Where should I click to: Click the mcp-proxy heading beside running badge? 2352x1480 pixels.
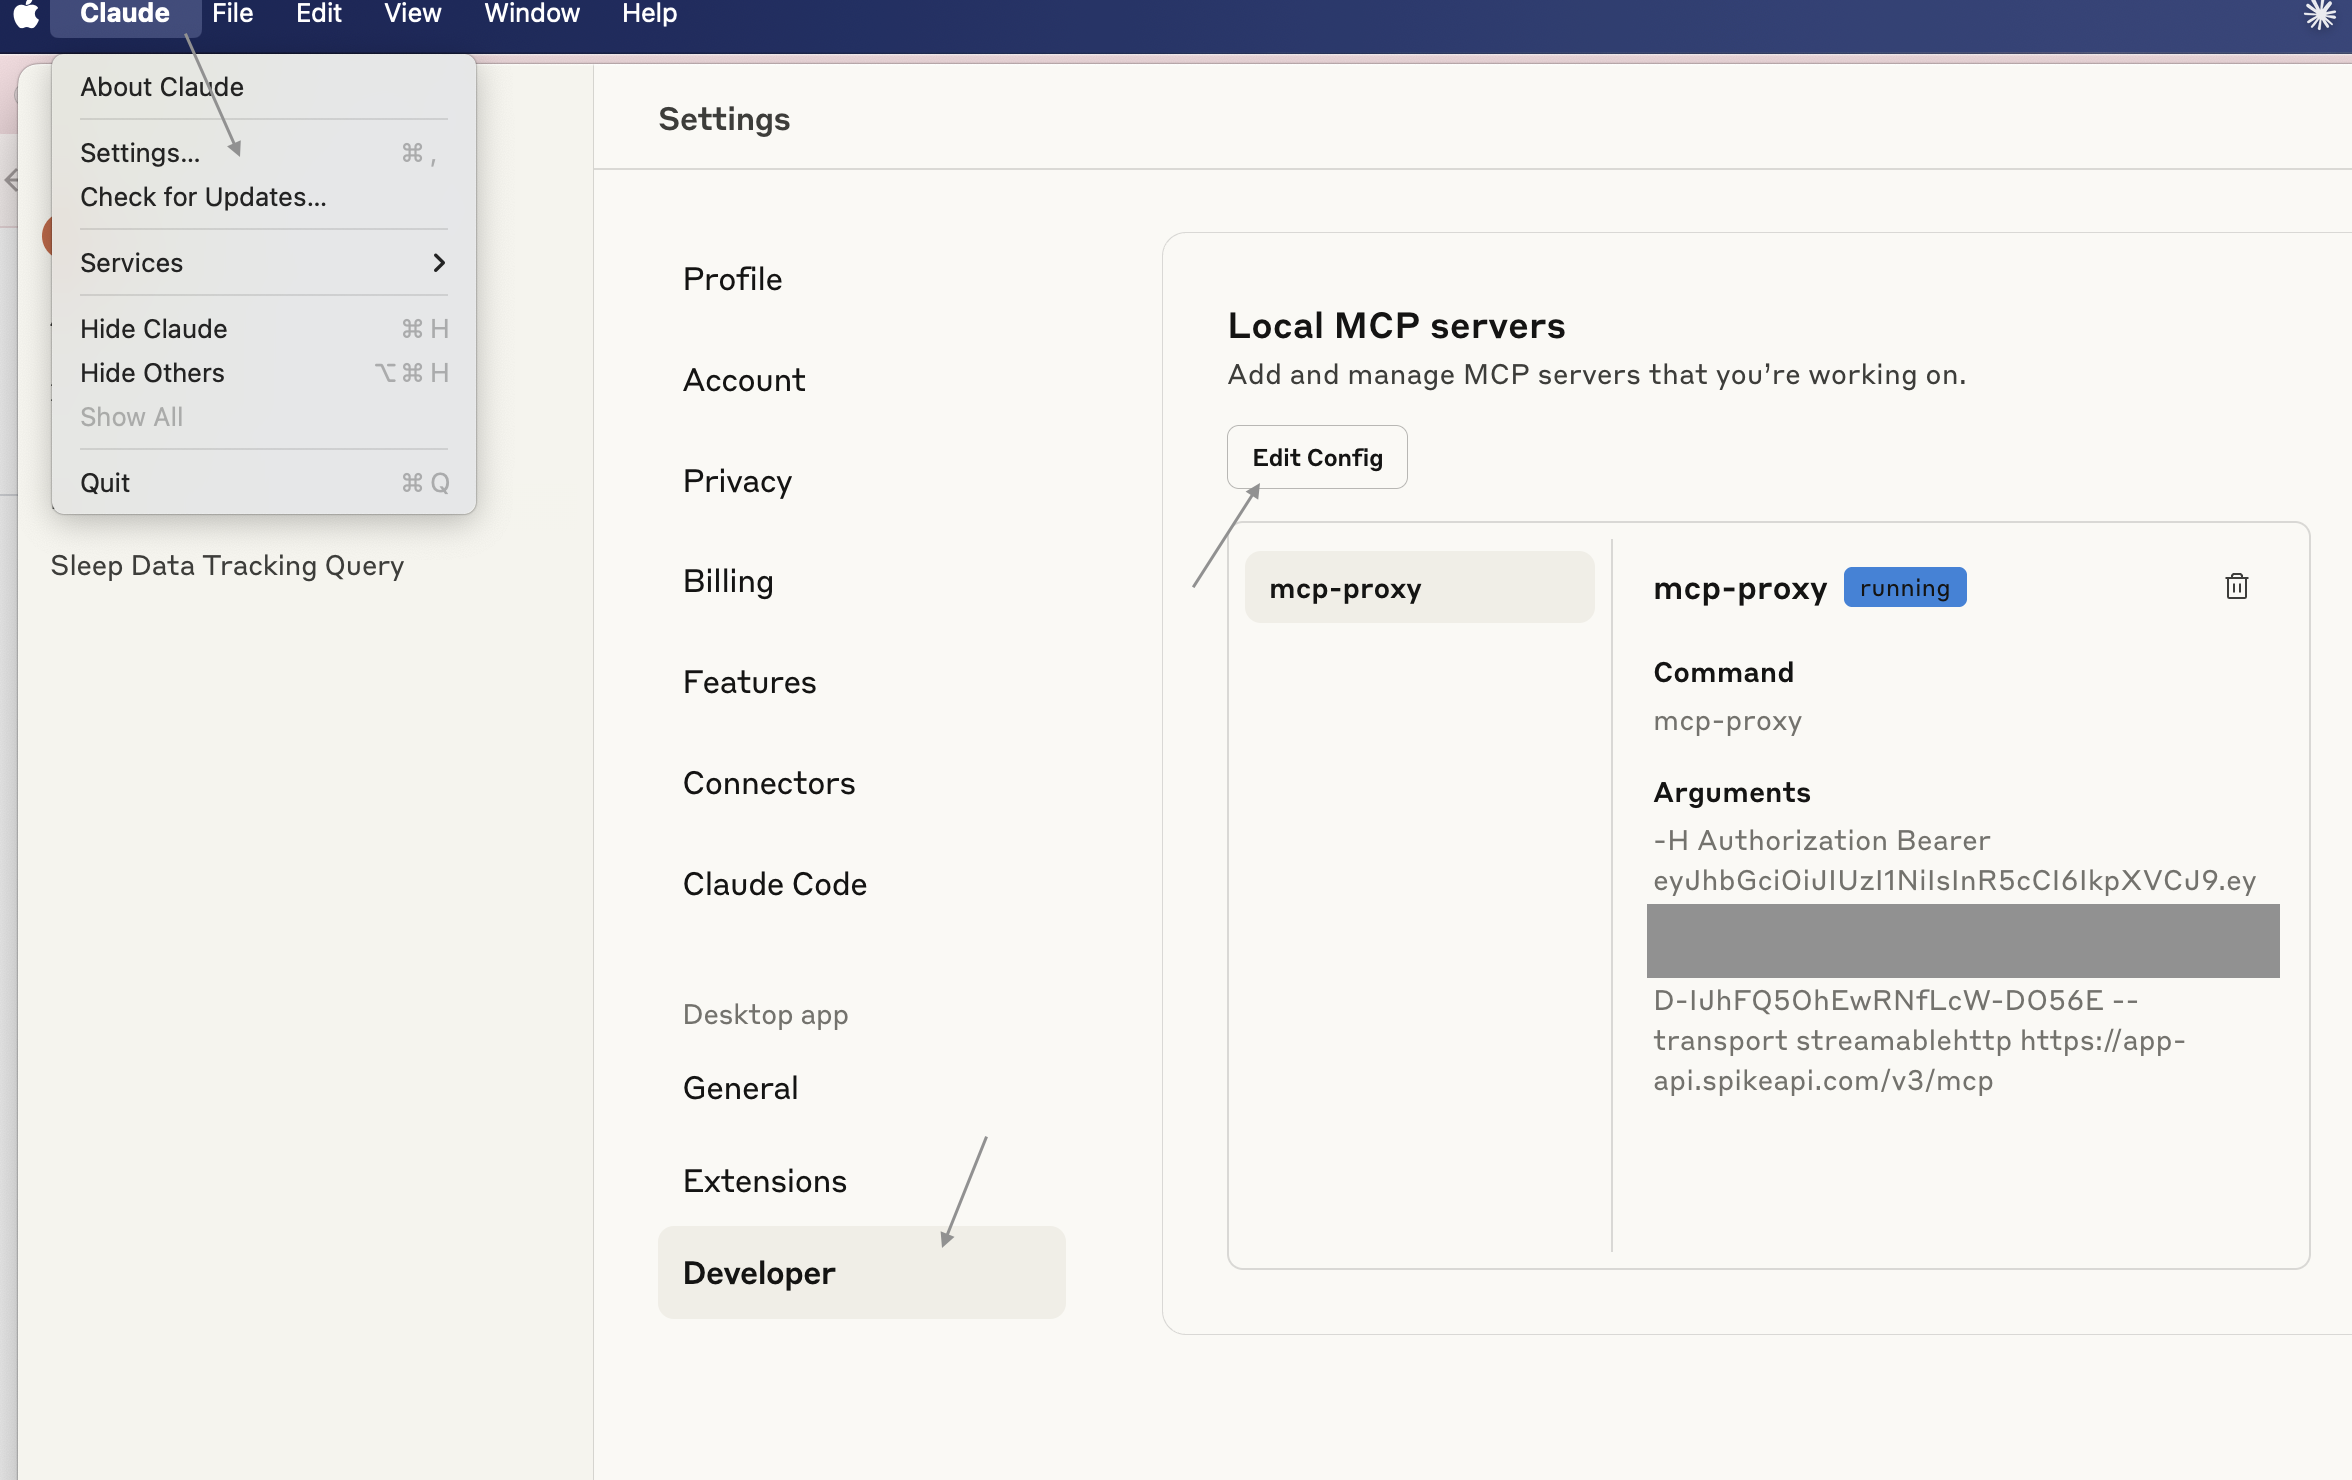[x=1740, y=588]
